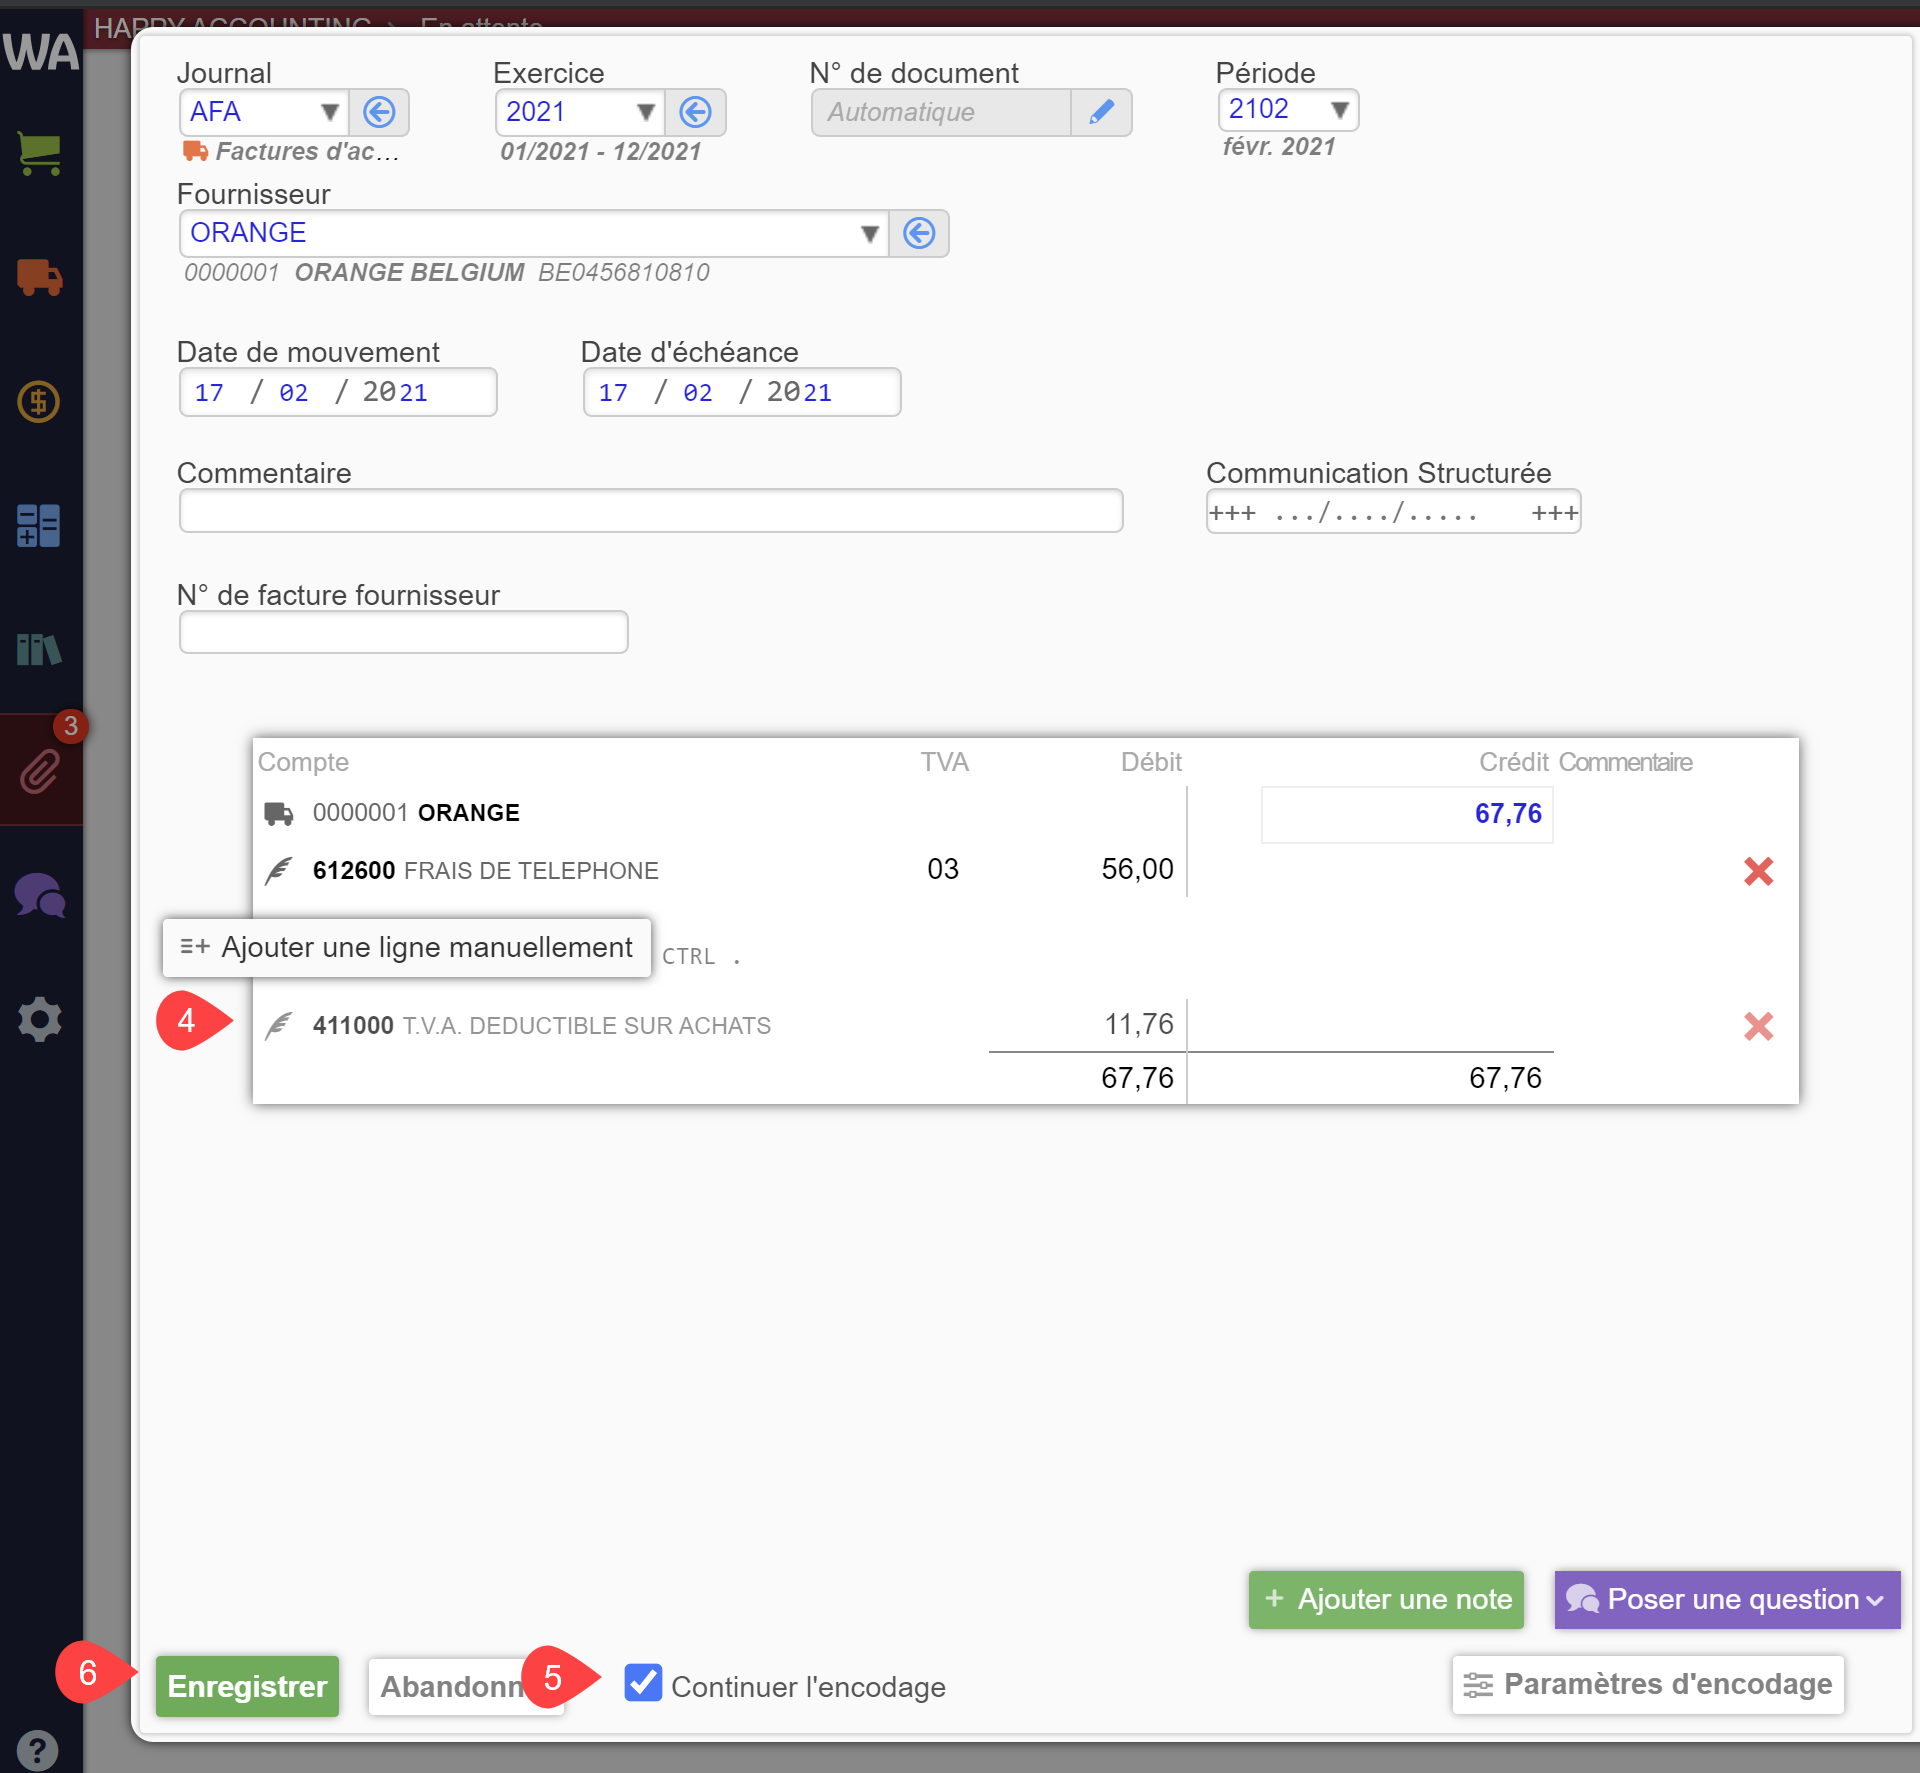Toggle the Continuer l'encodage checkbox
The image size is (1920, 1773).
point(643,1683)
